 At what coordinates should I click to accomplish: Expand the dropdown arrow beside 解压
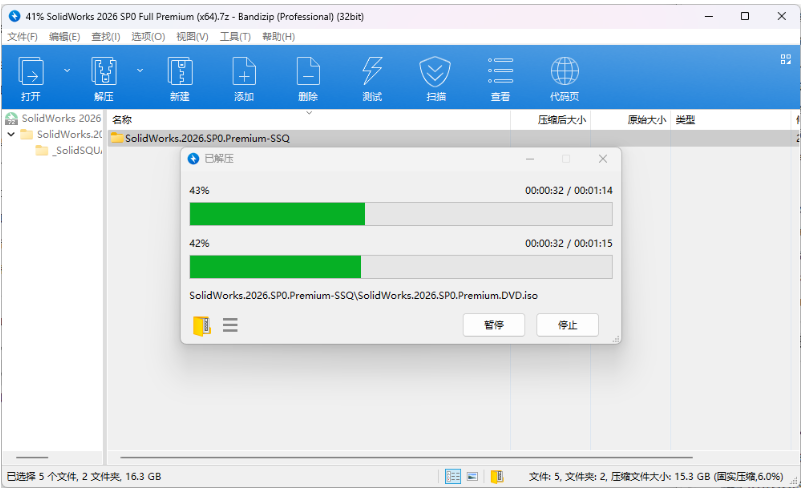pos(140,71)
